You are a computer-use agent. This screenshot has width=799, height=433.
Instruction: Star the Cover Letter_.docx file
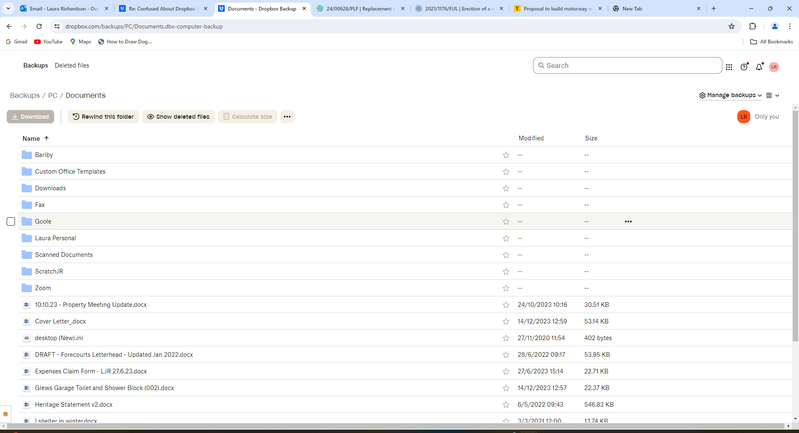pos(506,322)
